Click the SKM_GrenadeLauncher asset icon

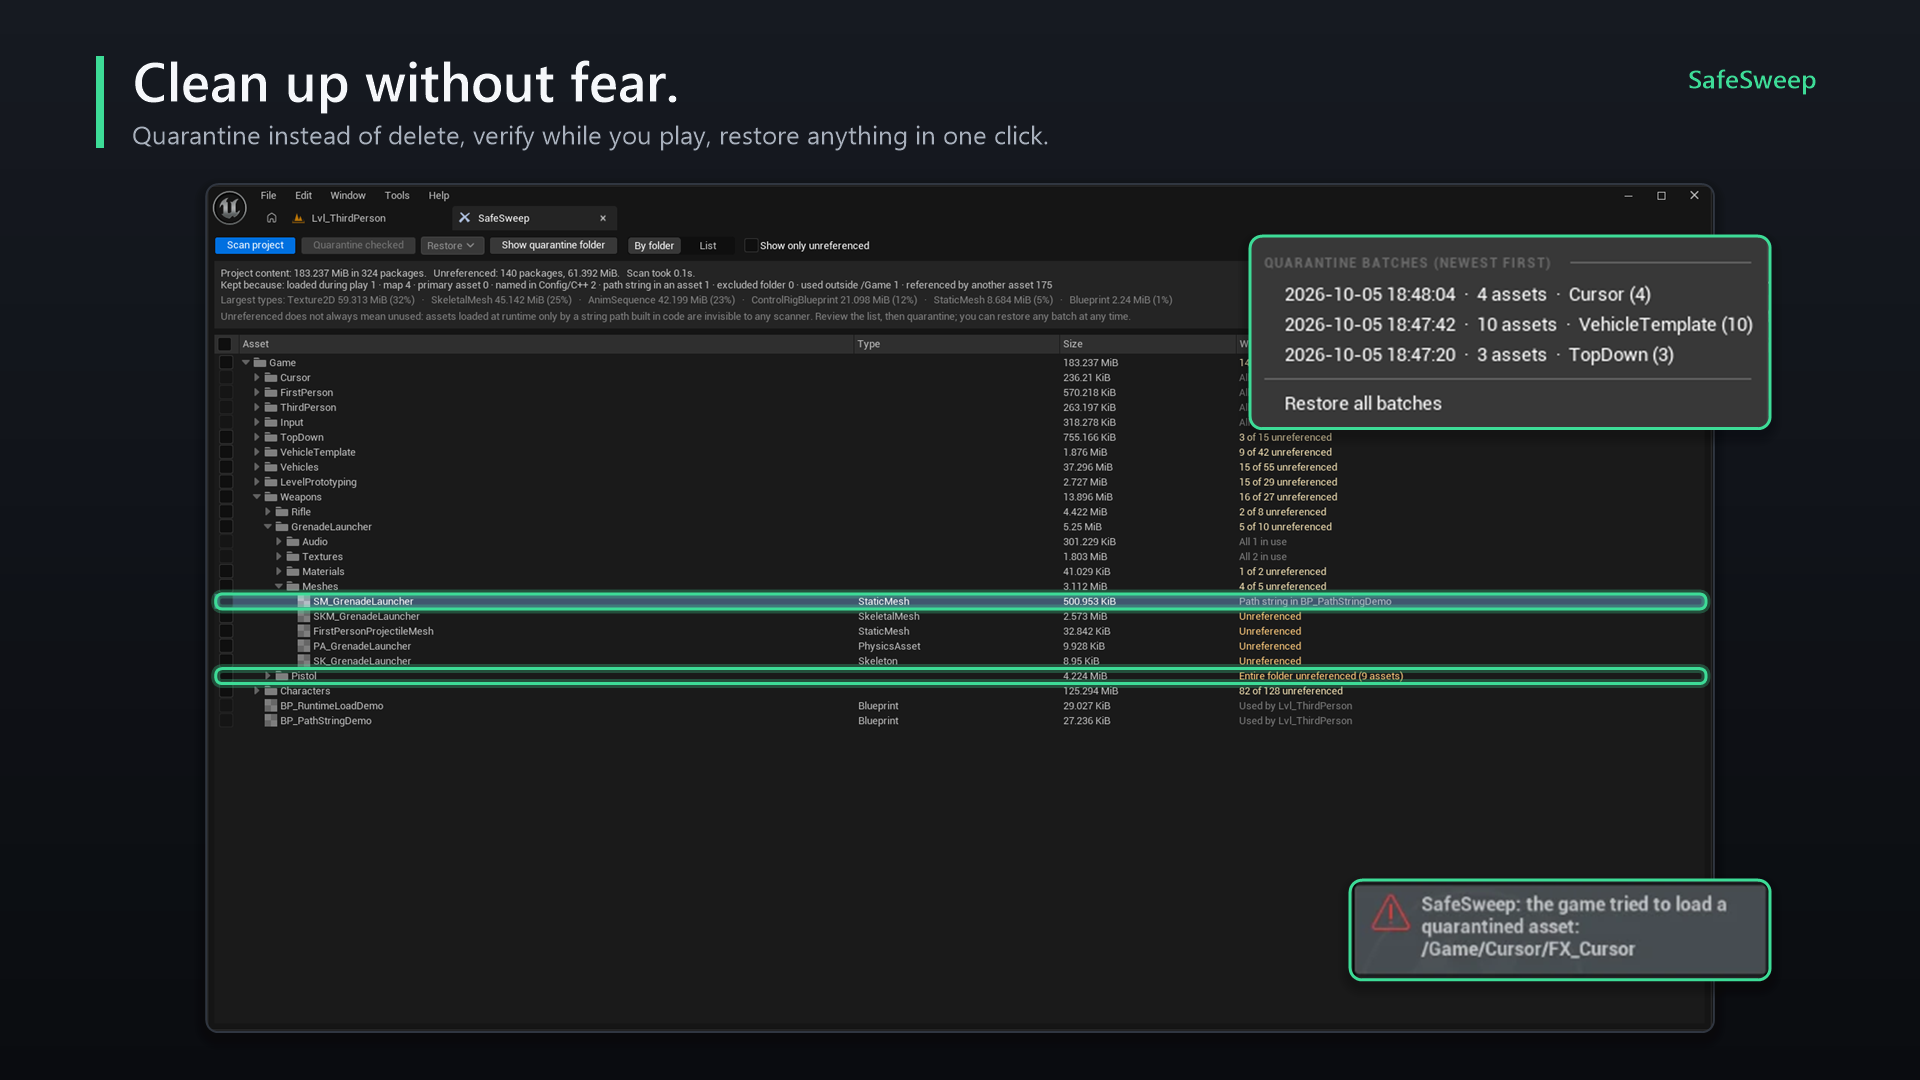tap(304, 617)
